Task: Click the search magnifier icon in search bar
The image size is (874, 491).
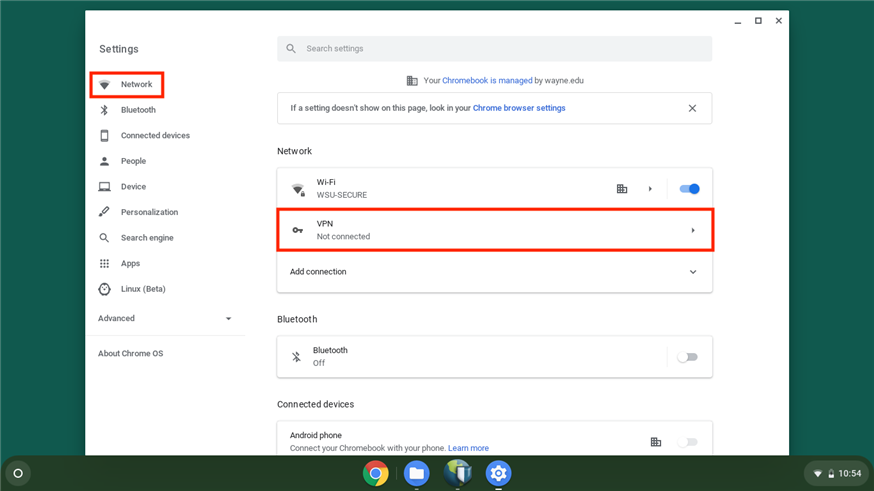Action: tap(291, 48)
